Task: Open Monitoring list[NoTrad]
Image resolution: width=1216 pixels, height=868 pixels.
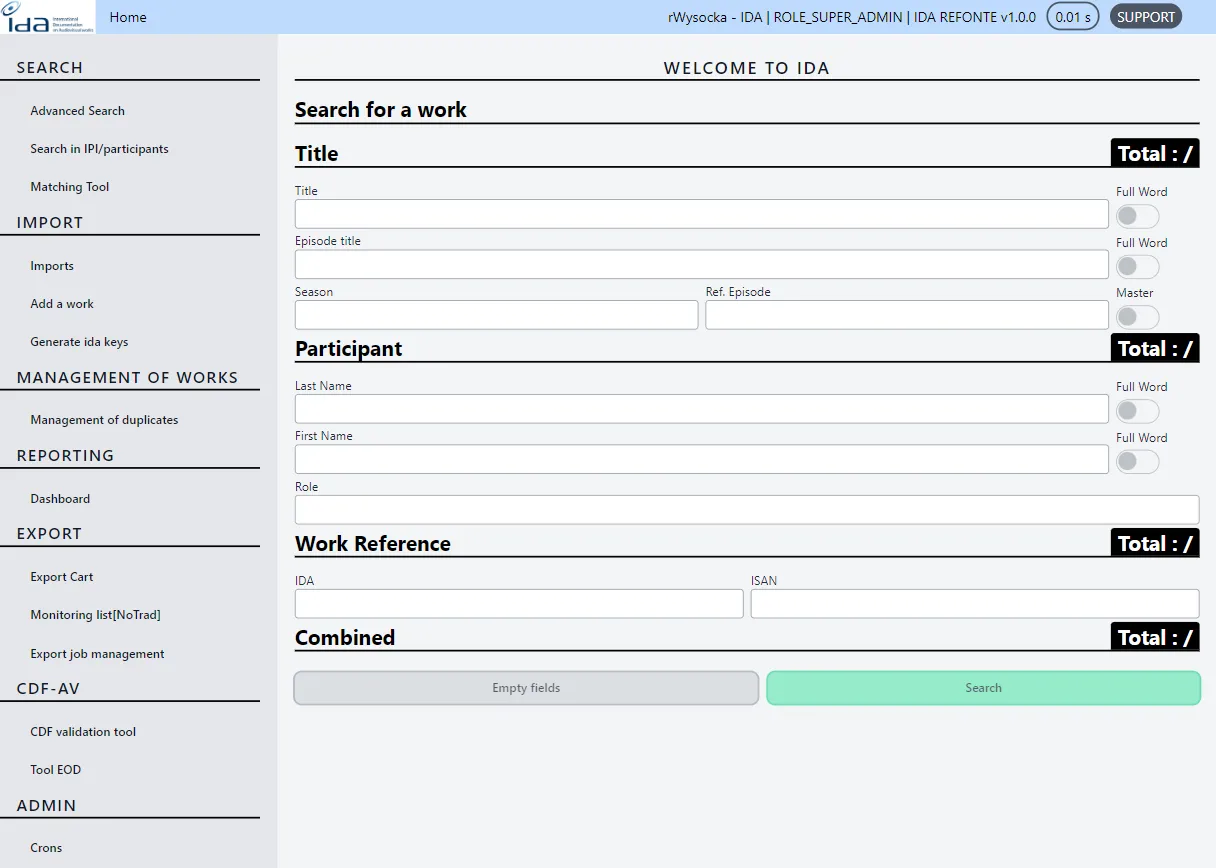Action: (x=95, y=615)
